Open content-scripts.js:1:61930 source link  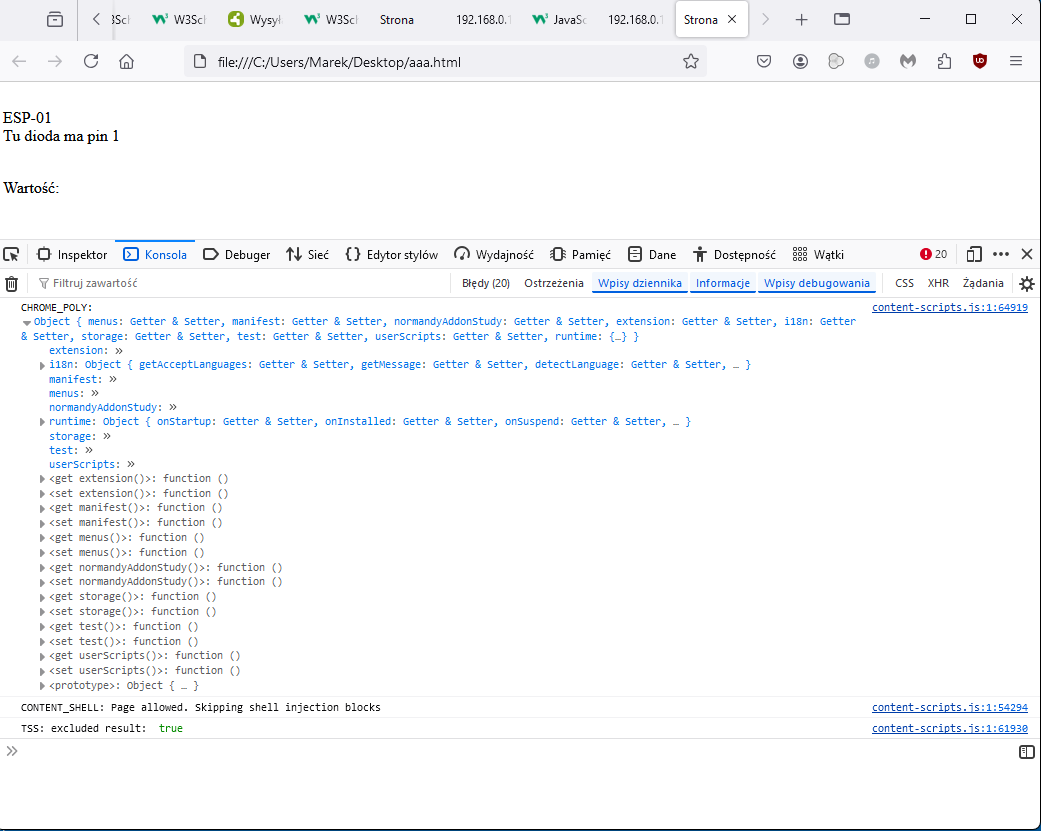[x=949, y=728]
